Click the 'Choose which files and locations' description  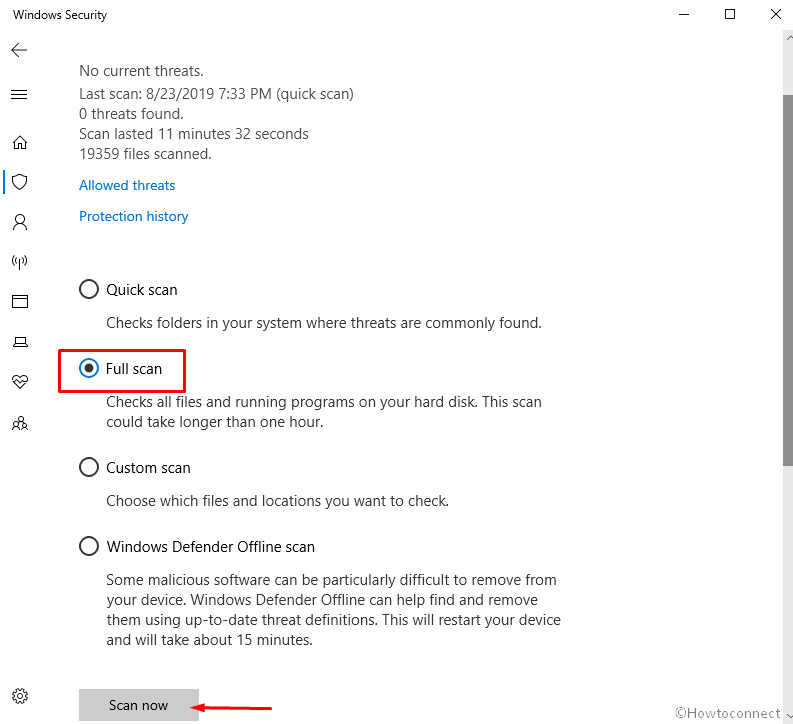[x=277, y=501]
